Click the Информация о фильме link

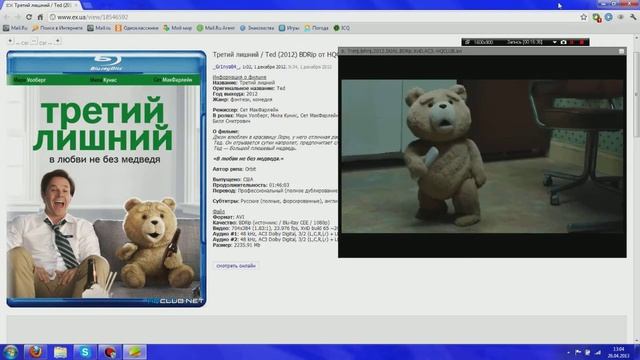tap(240, 77)
